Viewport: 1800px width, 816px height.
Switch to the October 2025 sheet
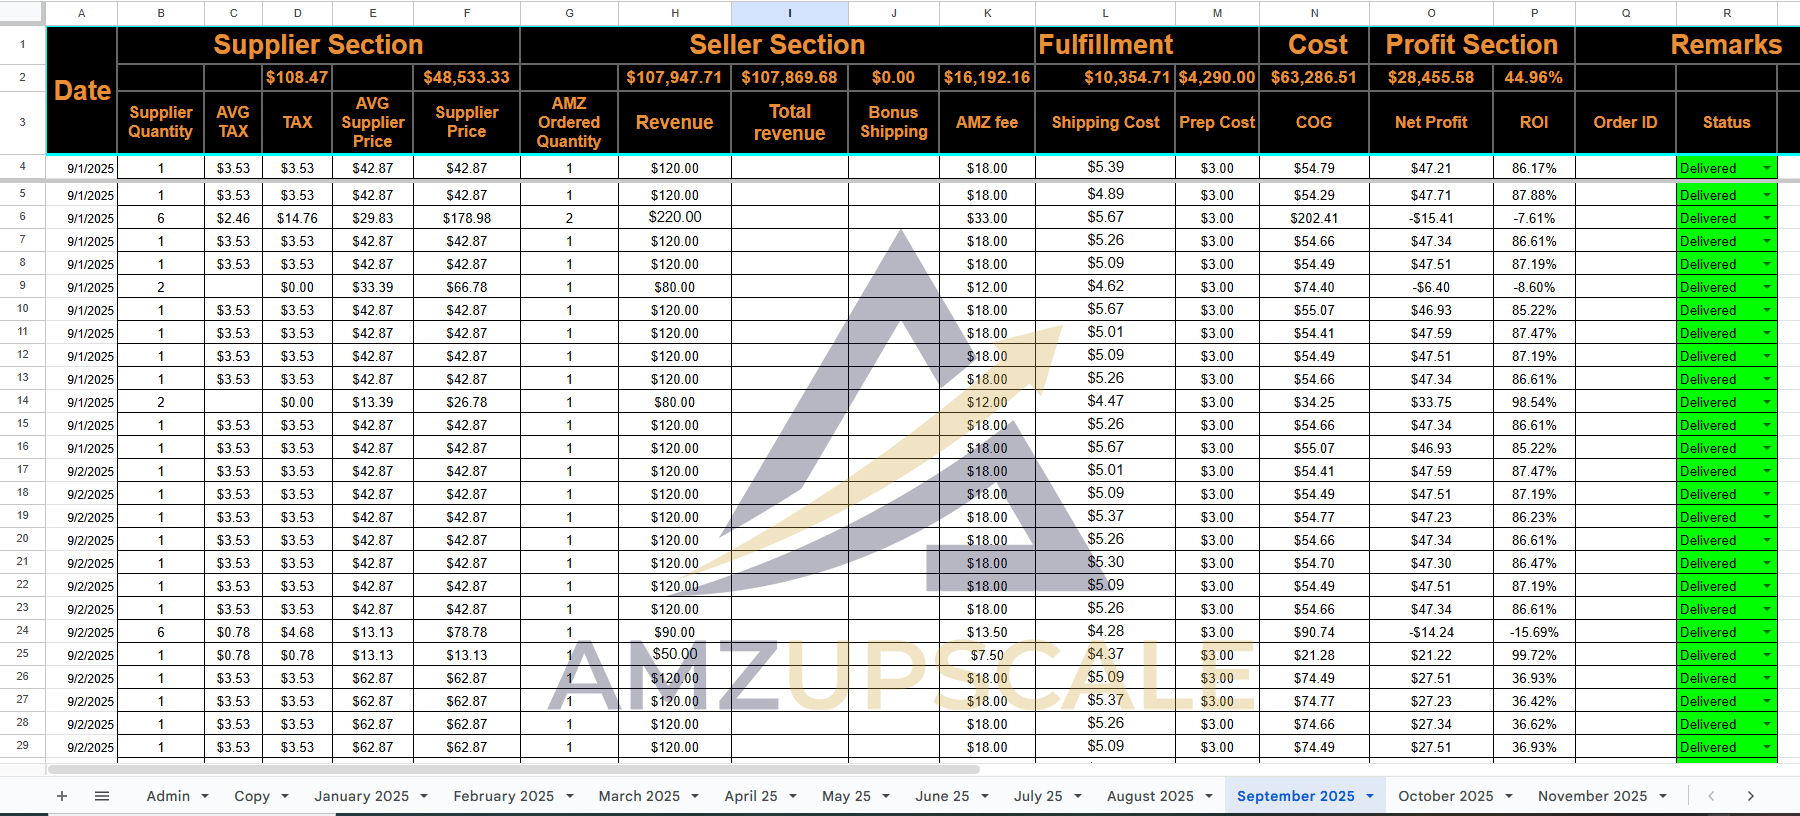(x=1445, y=796)
